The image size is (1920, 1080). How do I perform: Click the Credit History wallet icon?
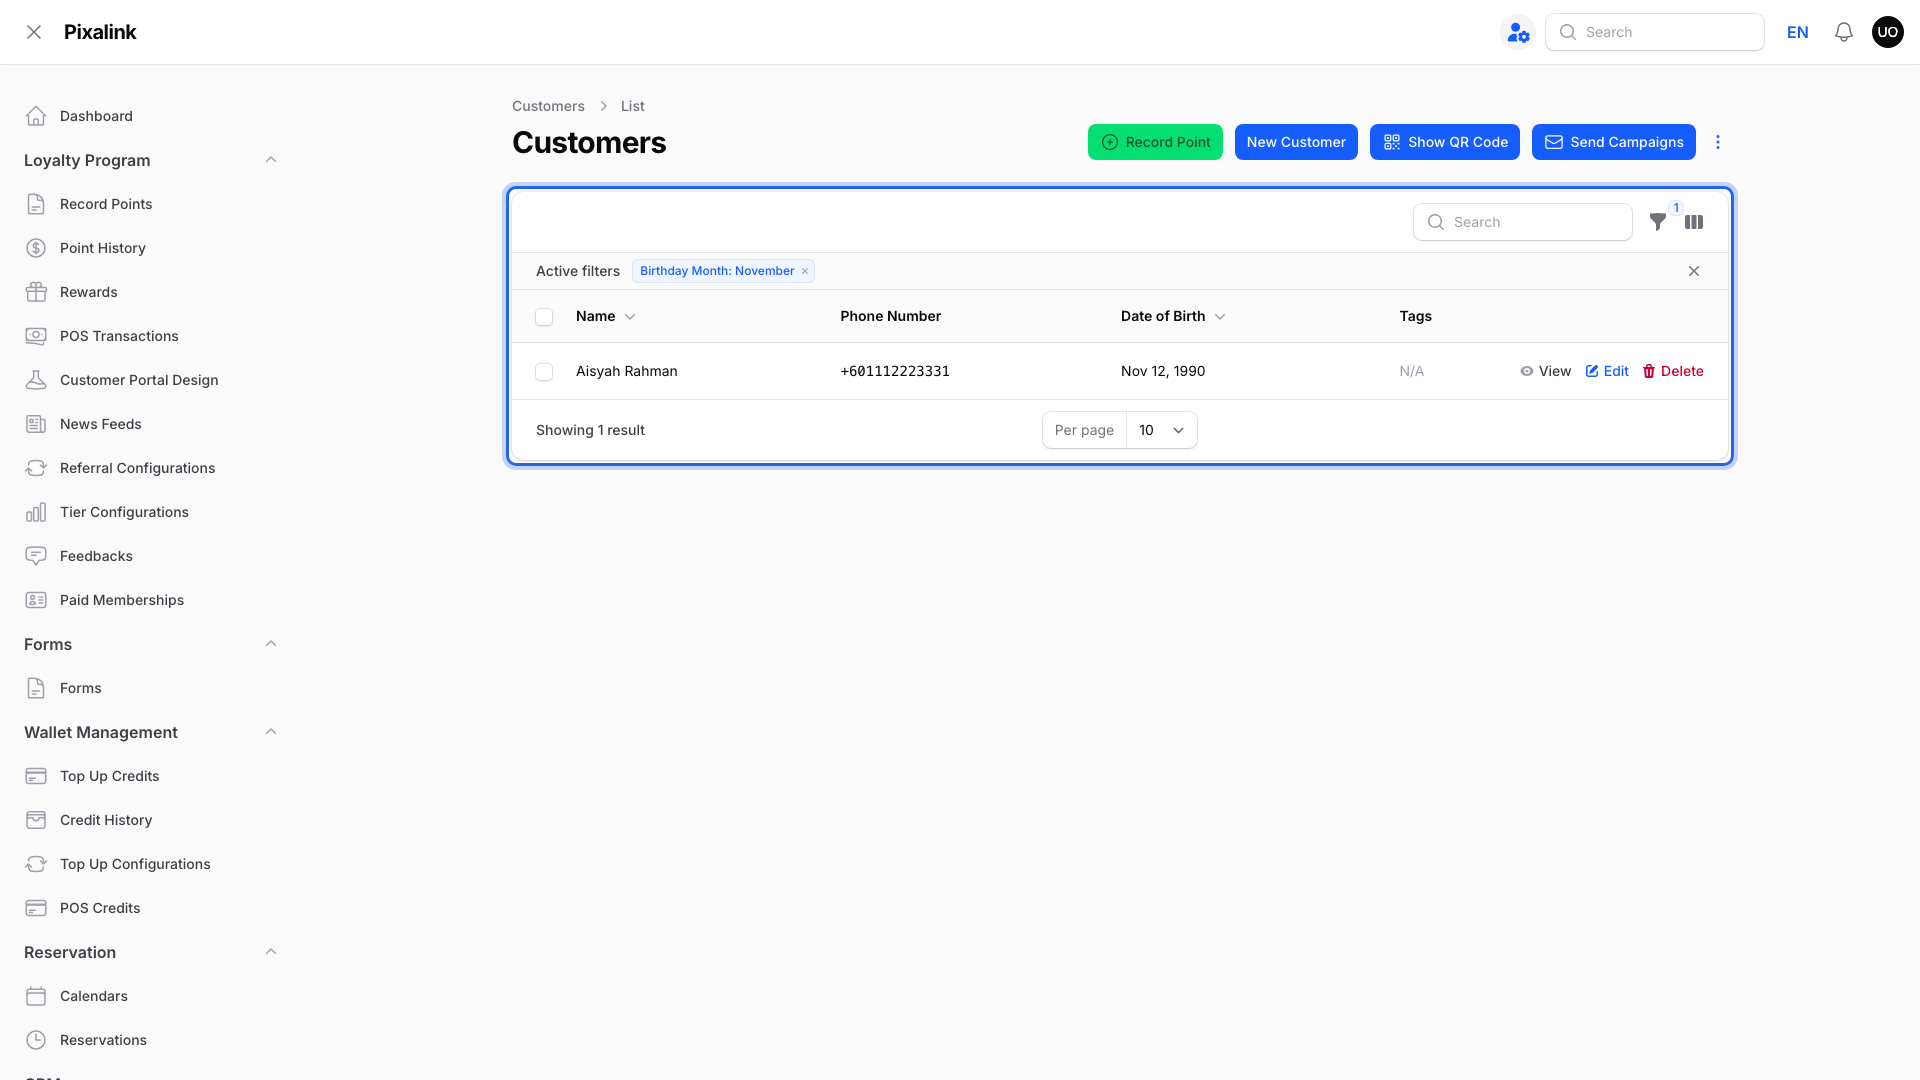pyautogui.click(x=36, y=820)
